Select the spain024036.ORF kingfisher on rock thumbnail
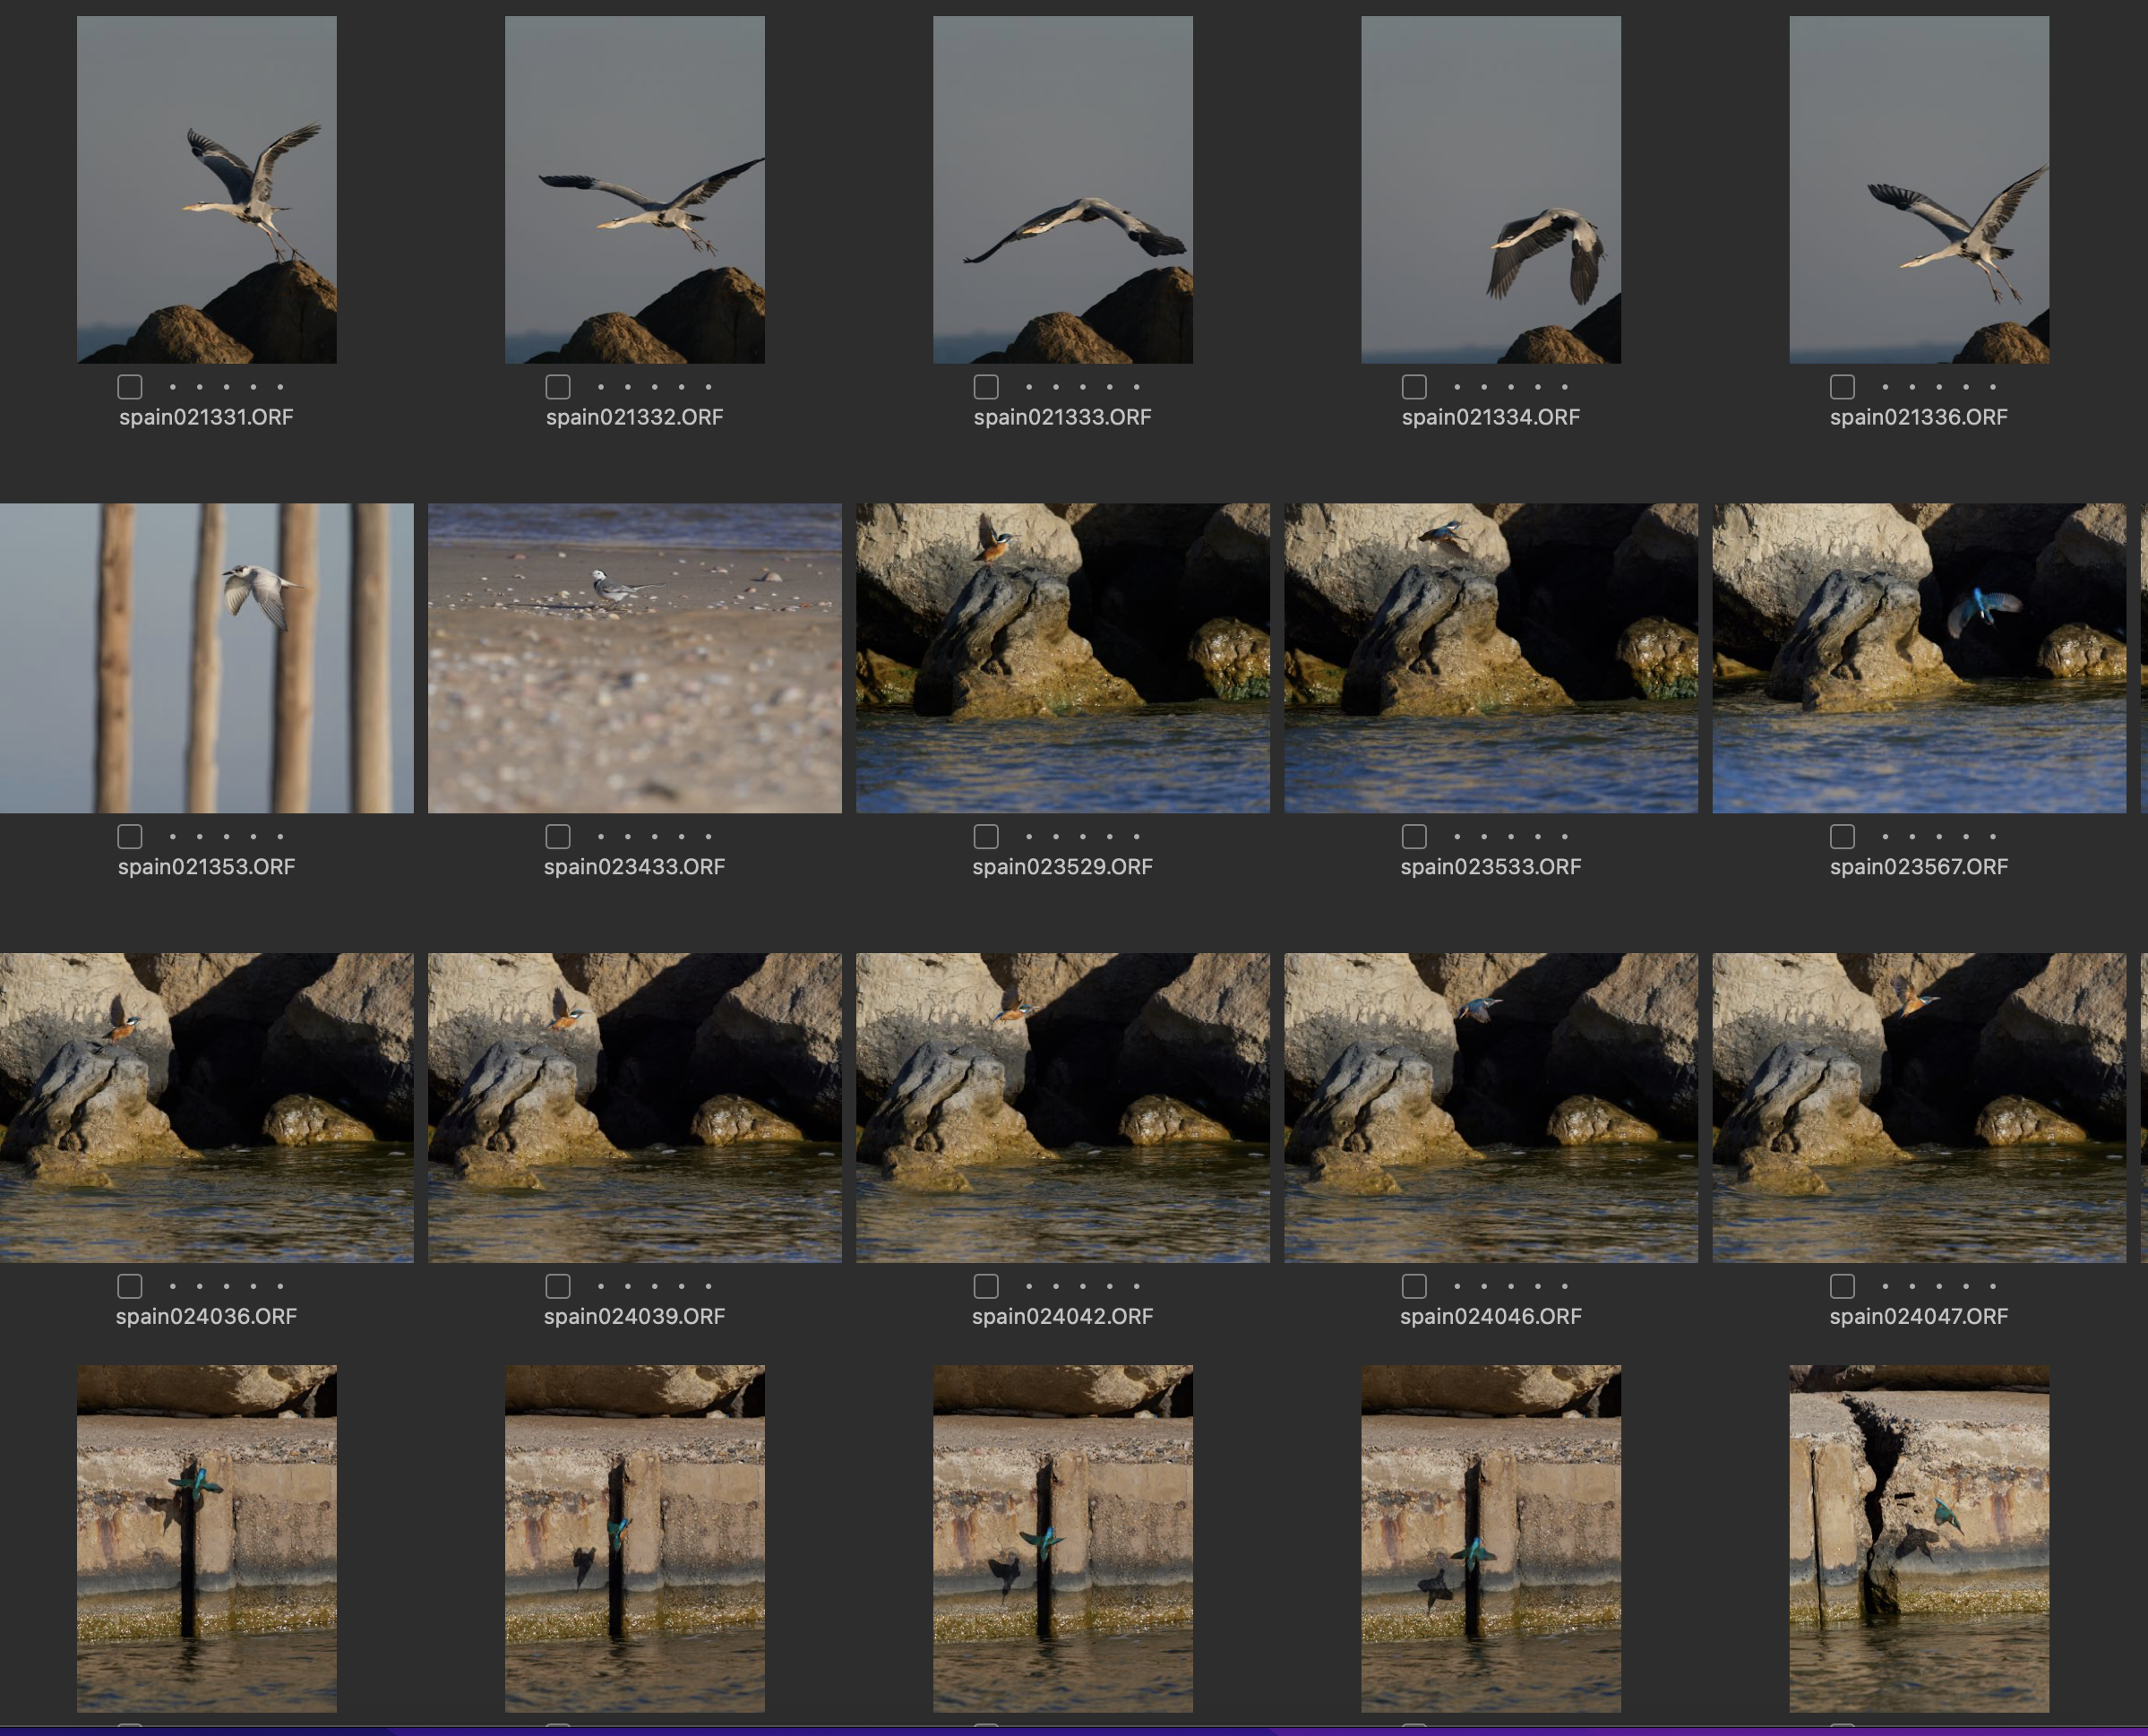Image resolution: width=2148 pixels, height=1736 pixels. click(x=207, y=1107)
